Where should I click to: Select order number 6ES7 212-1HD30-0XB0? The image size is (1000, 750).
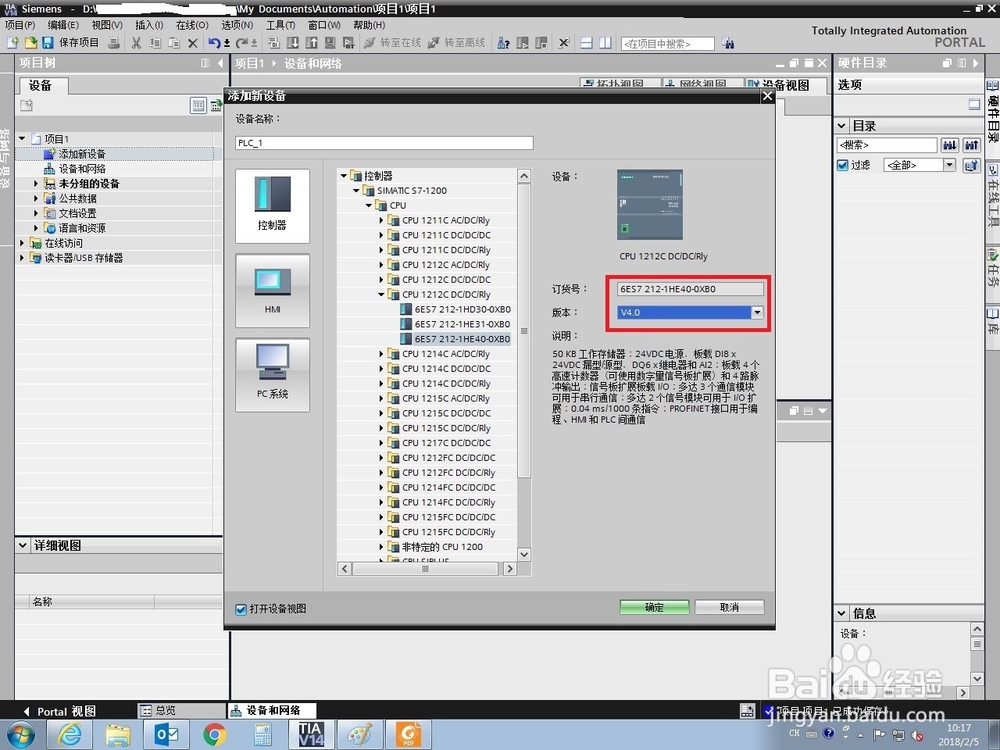coord(462,309)
